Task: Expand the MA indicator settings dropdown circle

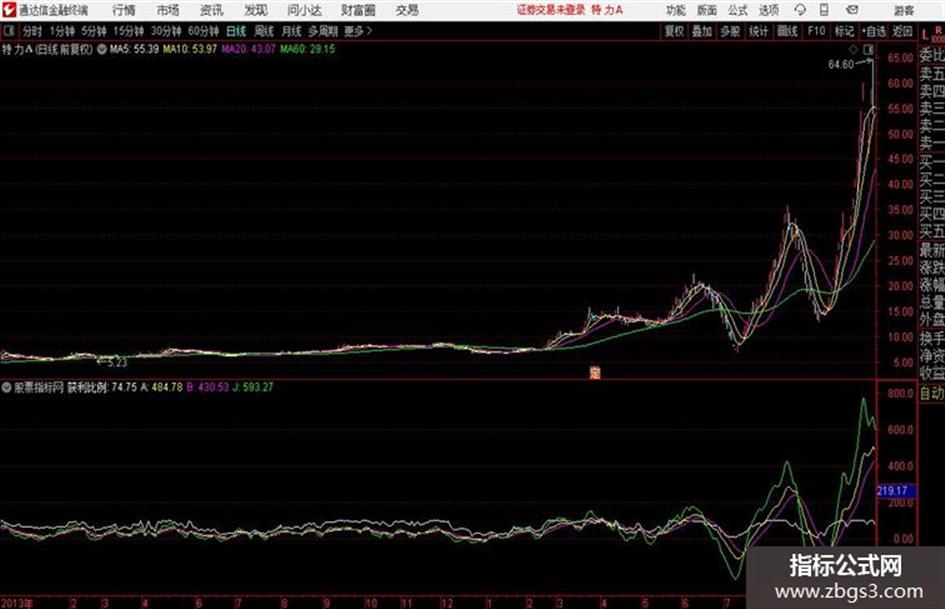Action: pos(102,49)
